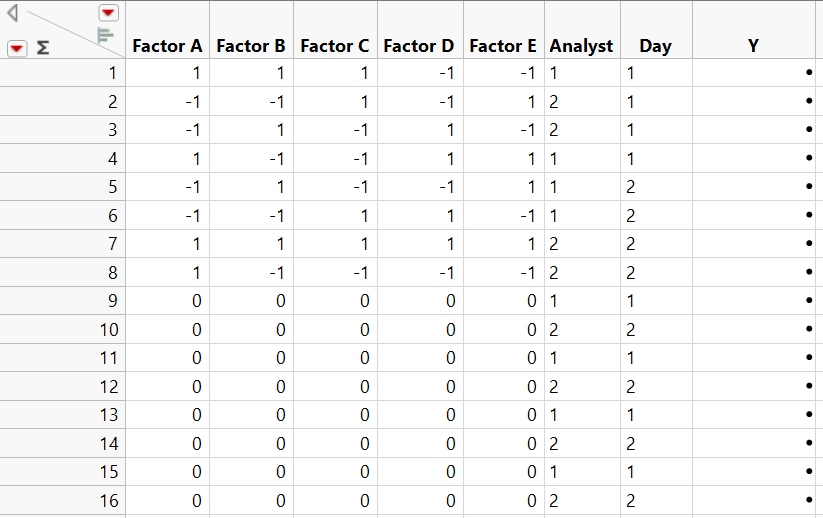The width and height of the screenshot is (823, 518).
Task: Select the Factor C column header
Action: pos(335,46)
